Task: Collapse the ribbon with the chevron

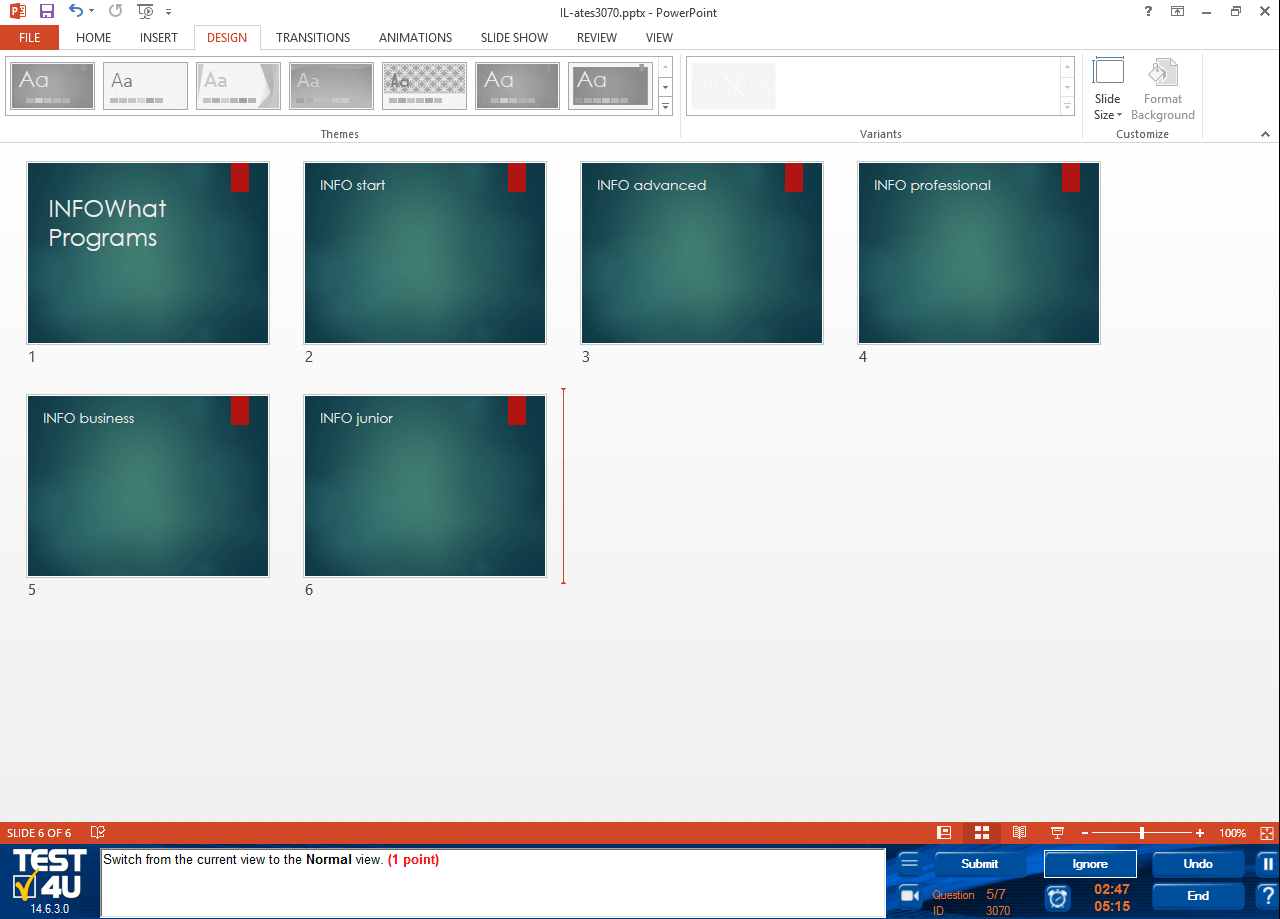Action: (x=1265, y=134)
